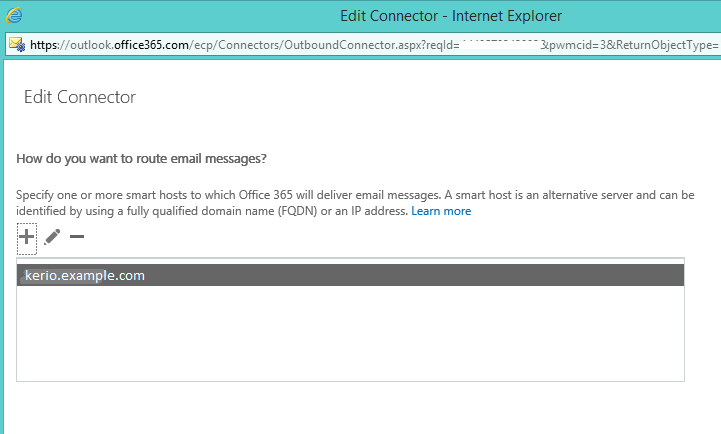Click the 'Edit Connector' page heading
The image size is (721, 434).
[x=79, y=97]
